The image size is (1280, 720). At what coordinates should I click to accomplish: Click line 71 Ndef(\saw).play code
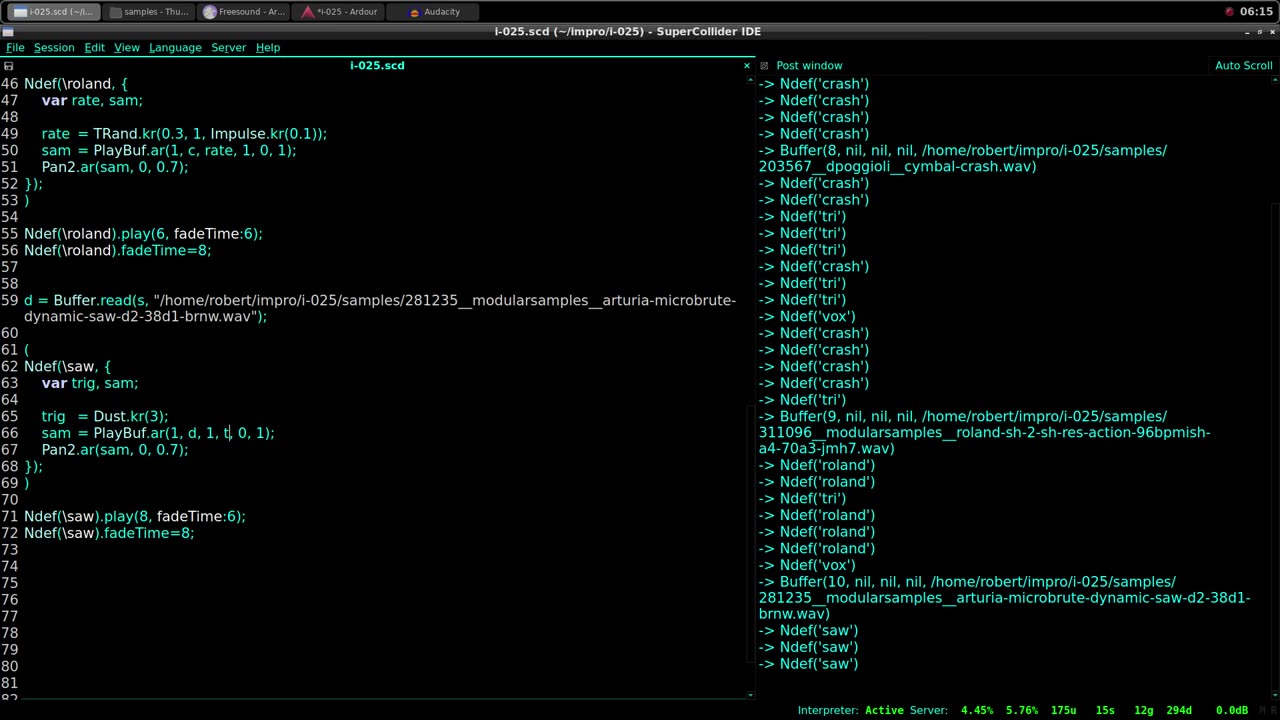pyautogui.click(x=135, y=516)
